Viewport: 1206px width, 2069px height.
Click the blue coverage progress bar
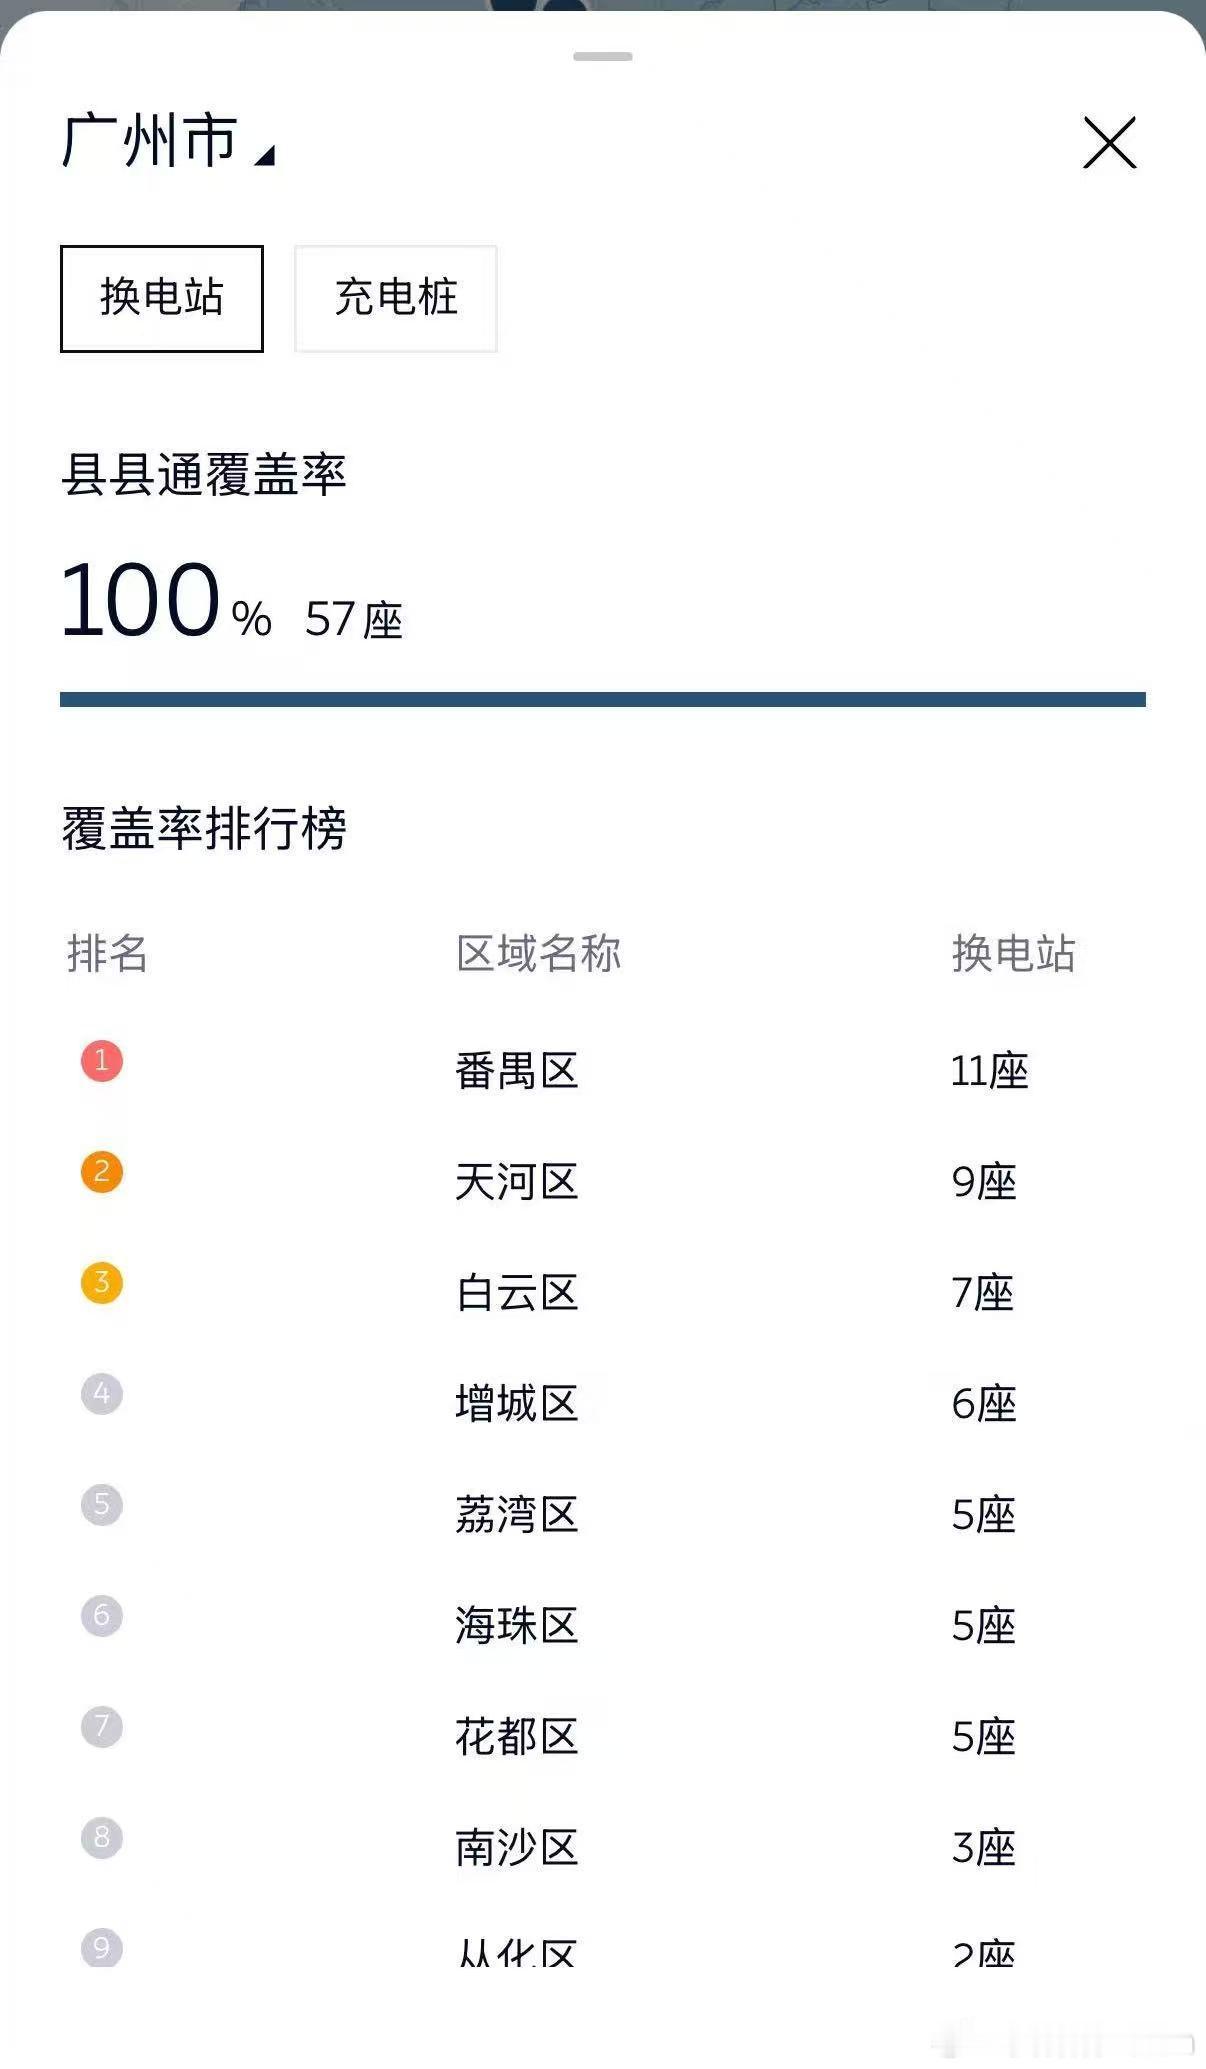coord(603,699)
